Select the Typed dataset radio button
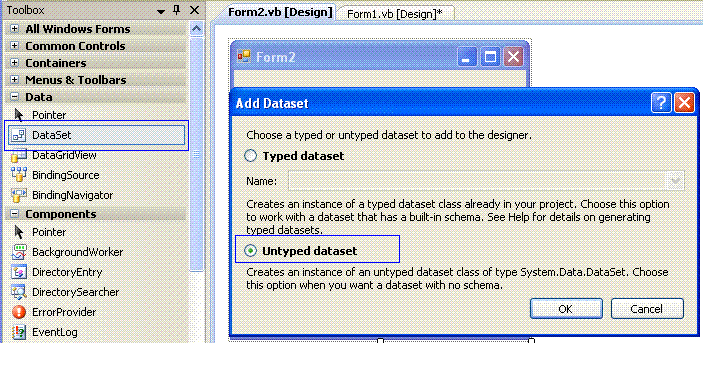Screen dimensions: 703x373 250,156
